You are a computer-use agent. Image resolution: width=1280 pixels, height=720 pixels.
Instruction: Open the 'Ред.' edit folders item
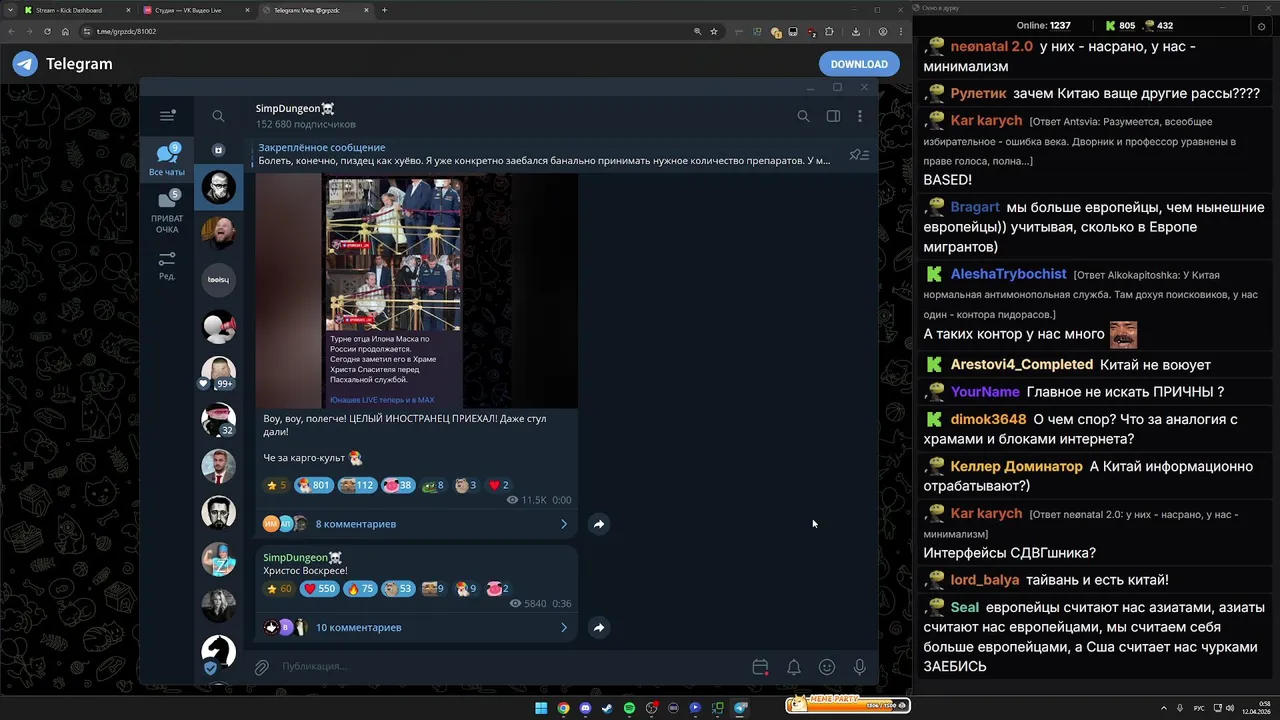(167, 265)
